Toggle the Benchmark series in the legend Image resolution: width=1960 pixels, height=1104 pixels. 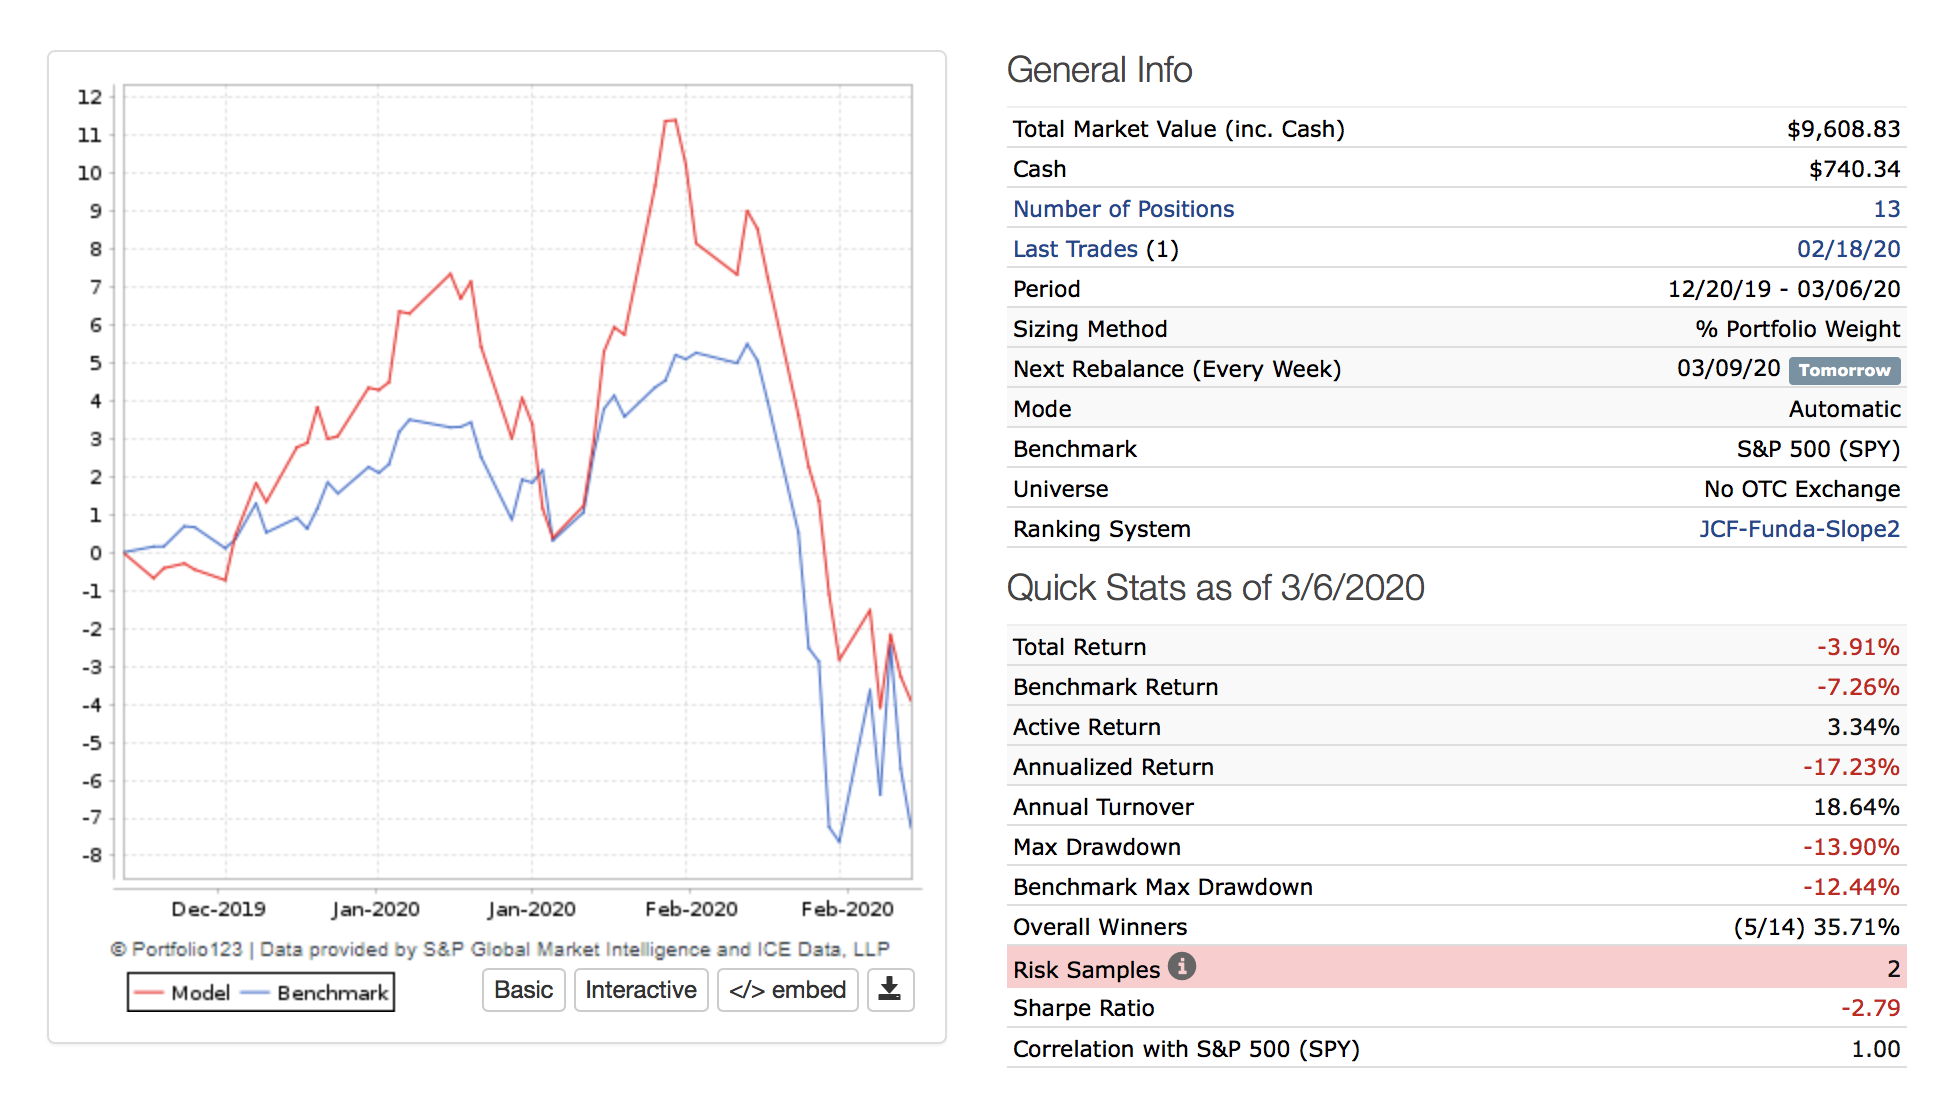[x=332, y=993]
